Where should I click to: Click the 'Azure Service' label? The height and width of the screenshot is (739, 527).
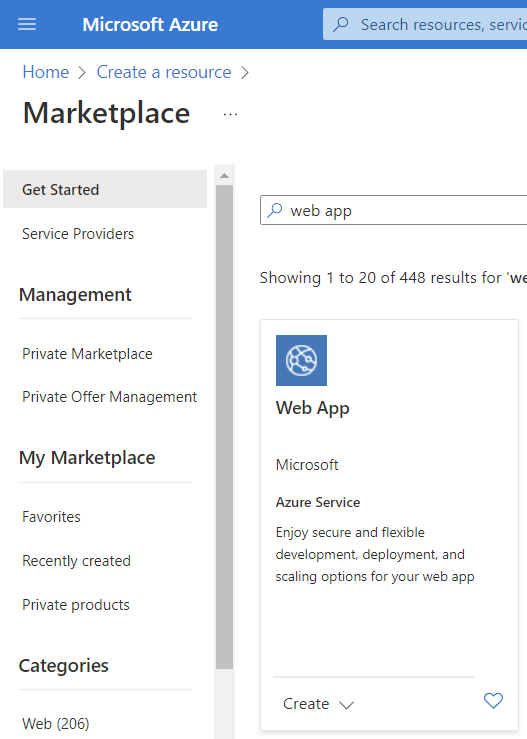[318, 502]
